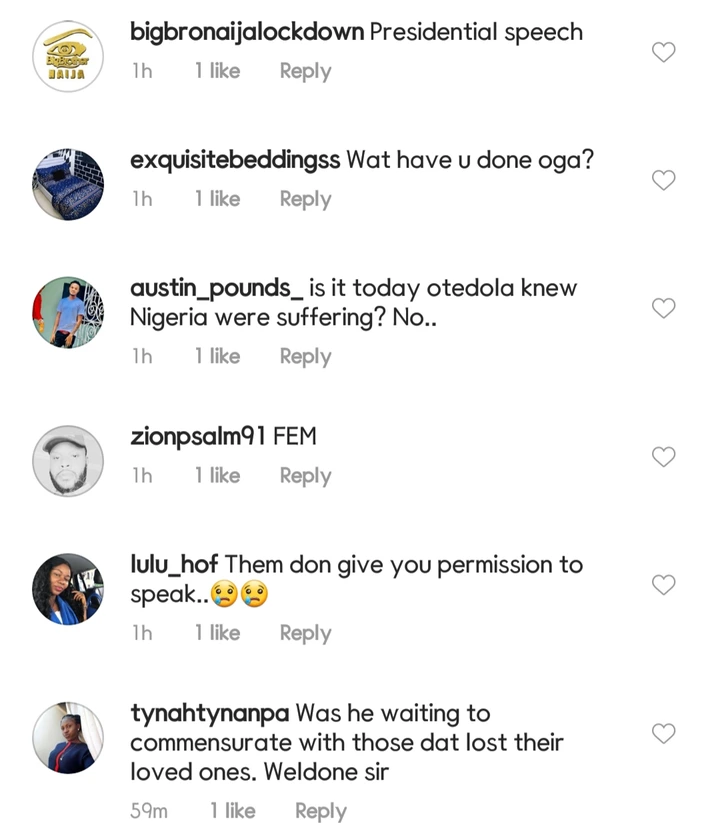The image size is (720, 823).
Task: Heart the austin_pounds_ comment
Action: (x=664, y=308)
